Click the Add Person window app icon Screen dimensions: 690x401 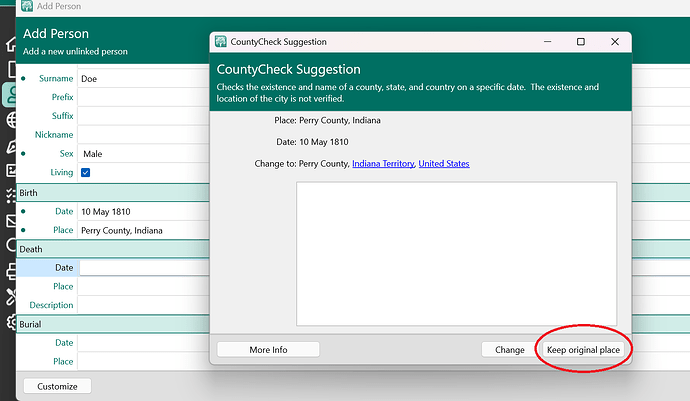[27, 6]
